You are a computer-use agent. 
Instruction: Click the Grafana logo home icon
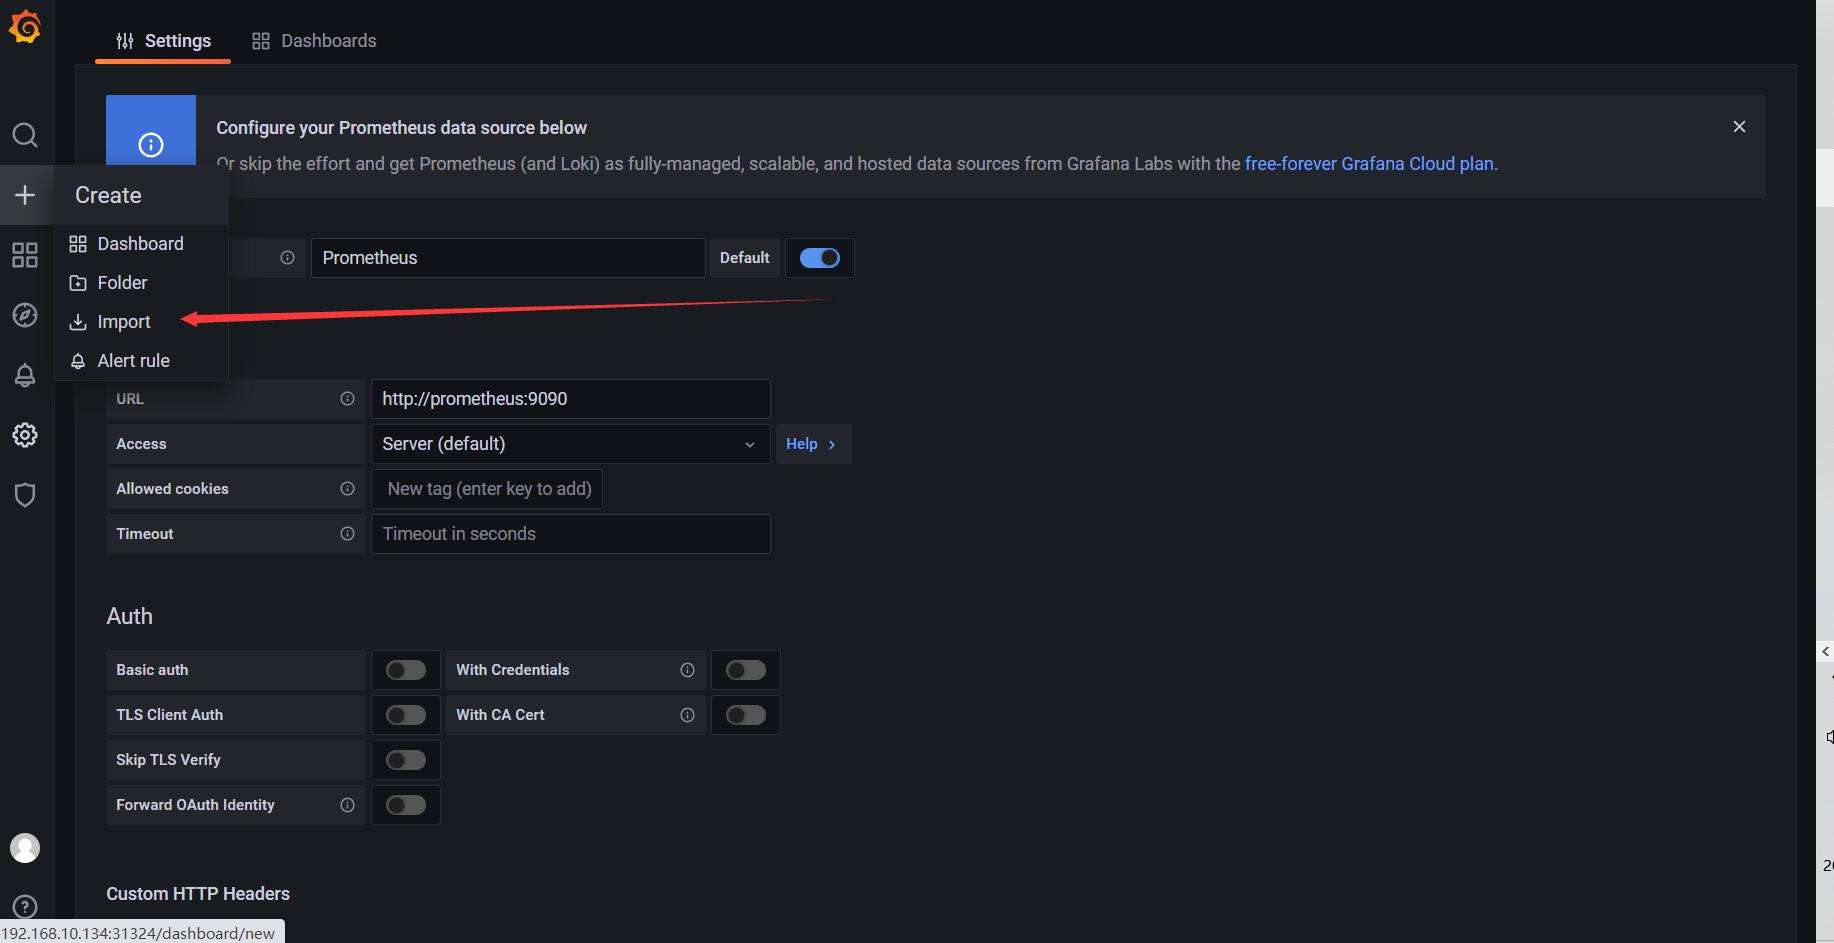[x=25, y=28]
